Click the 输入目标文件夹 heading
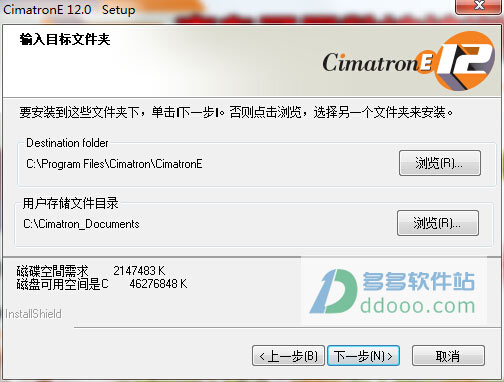 [x=65, y=39]
